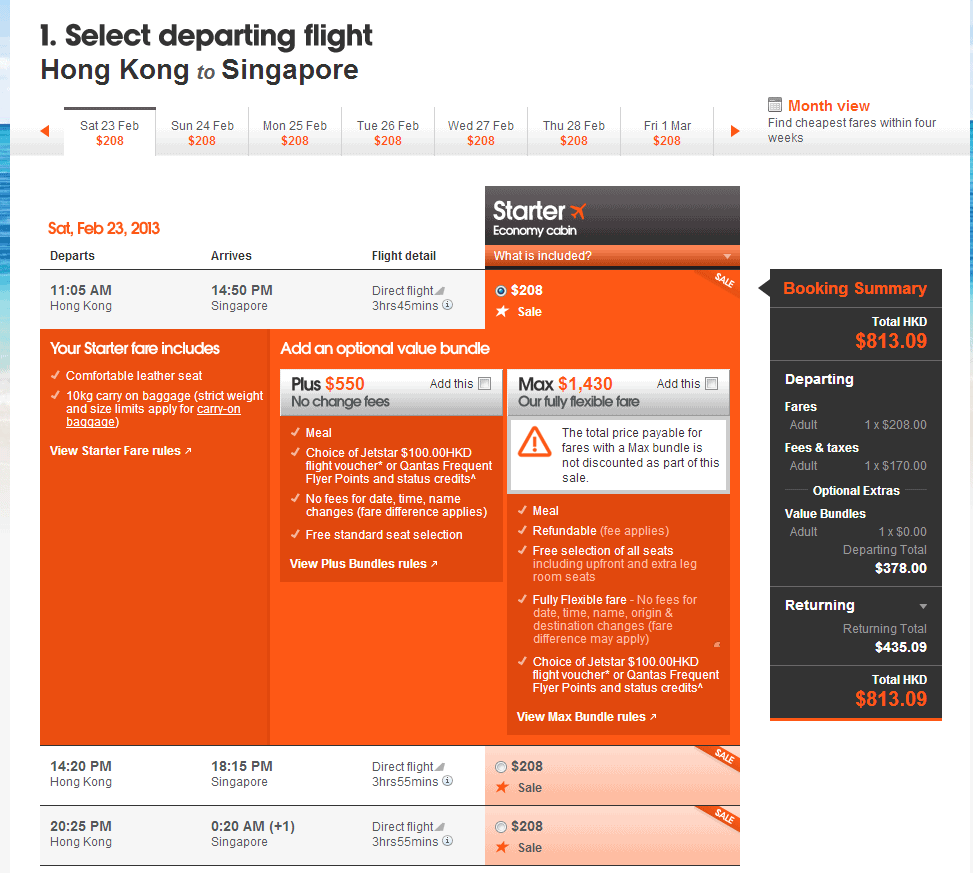This screenshot has width=973, height=873.
Task: Expand the 'What is included?' dropdown
Action: click(612, 256)
